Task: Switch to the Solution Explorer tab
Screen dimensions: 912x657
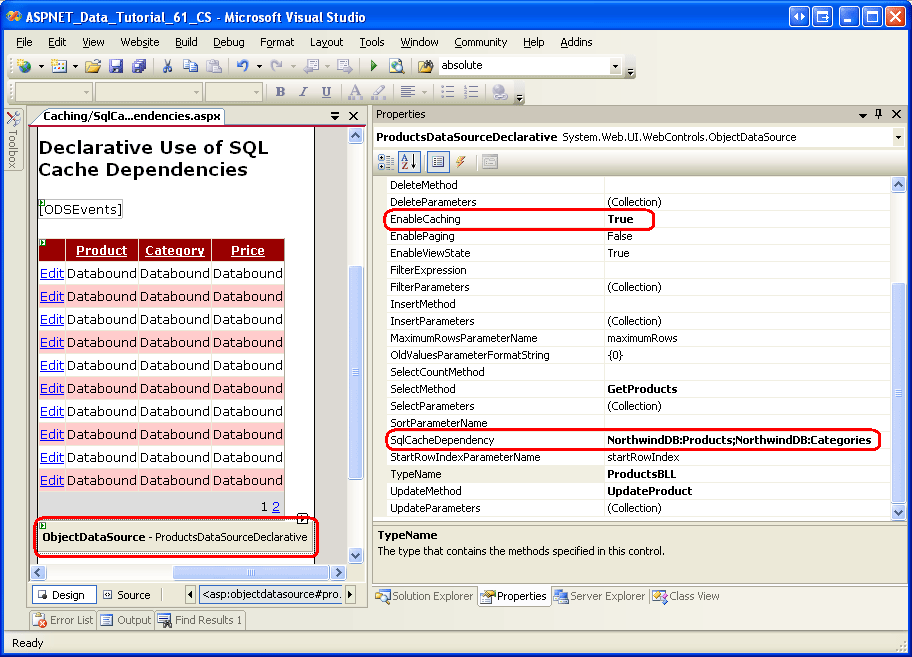Action: click(424, 596)
